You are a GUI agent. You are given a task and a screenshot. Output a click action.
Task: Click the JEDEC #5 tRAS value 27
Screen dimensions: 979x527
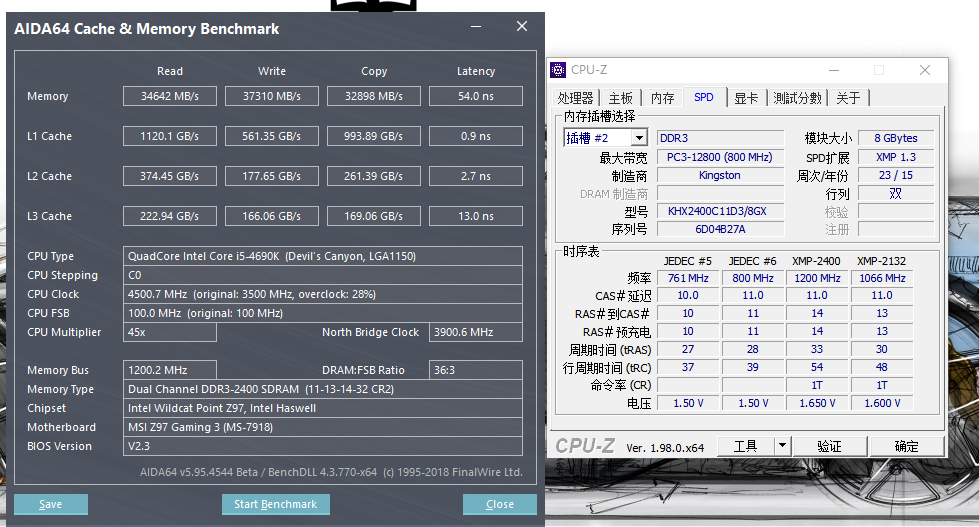point(688,349)
